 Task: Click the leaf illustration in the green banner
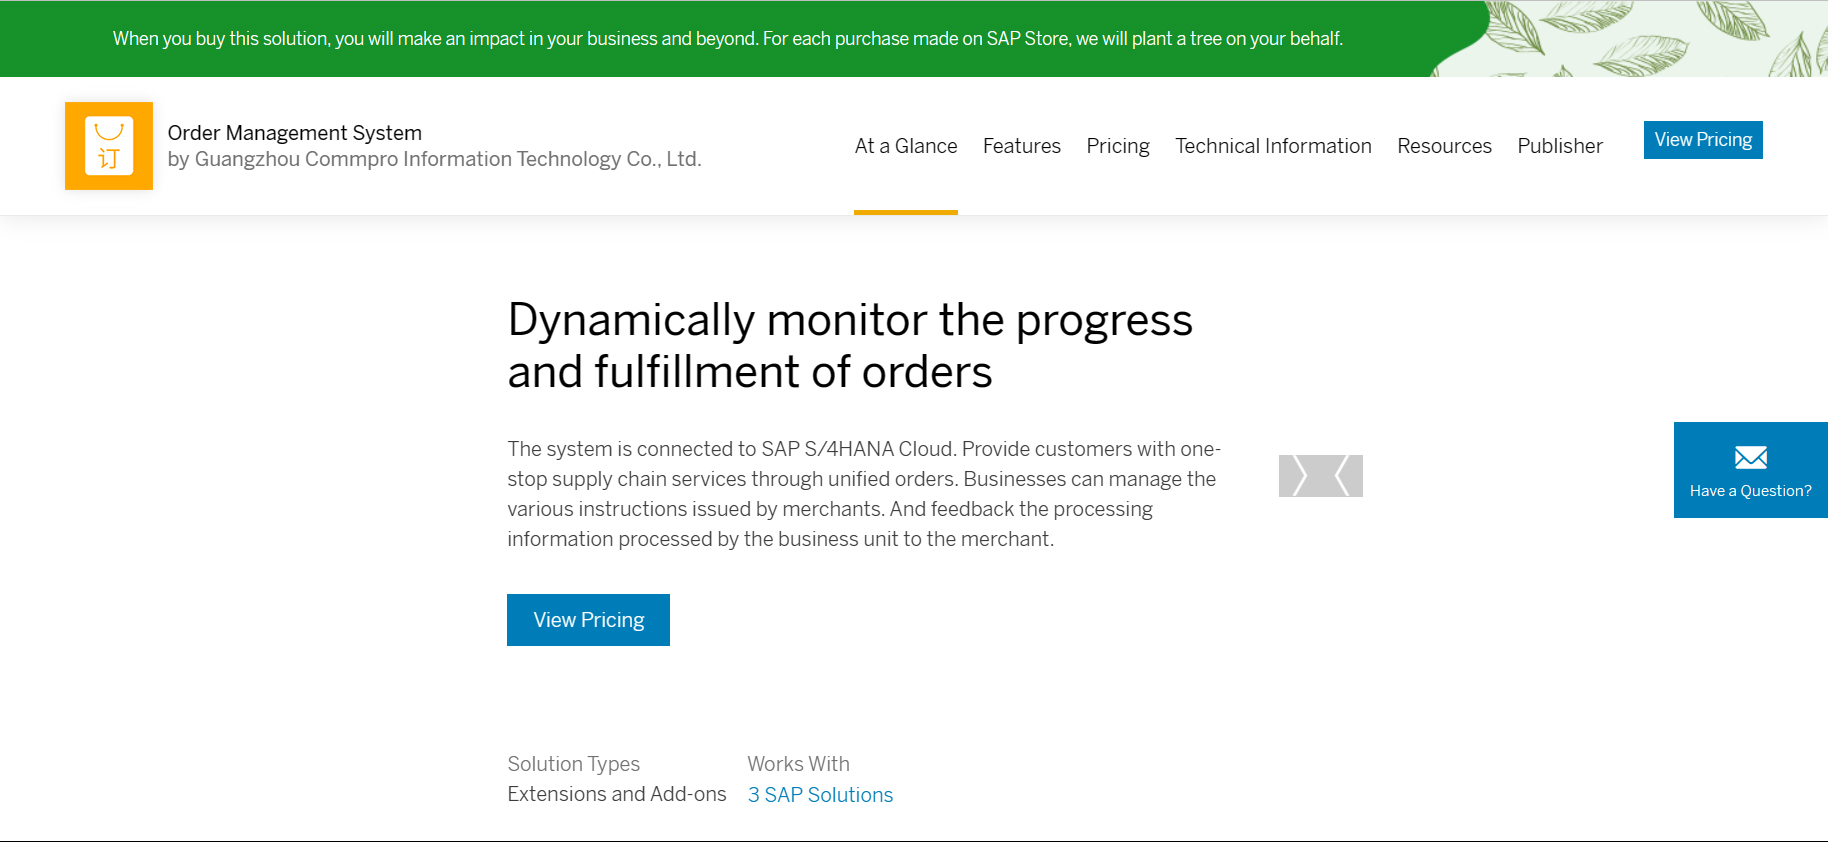[x=1640, y=39]
